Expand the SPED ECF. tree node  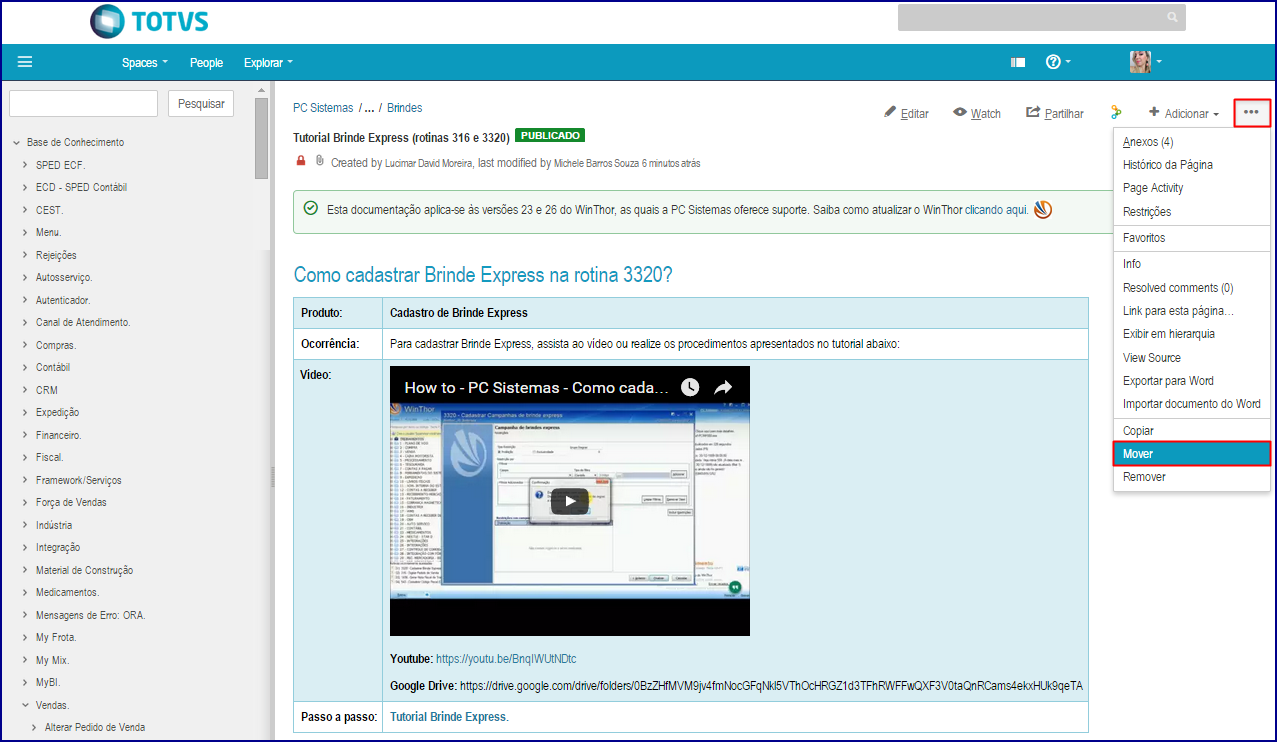[26, 165]
